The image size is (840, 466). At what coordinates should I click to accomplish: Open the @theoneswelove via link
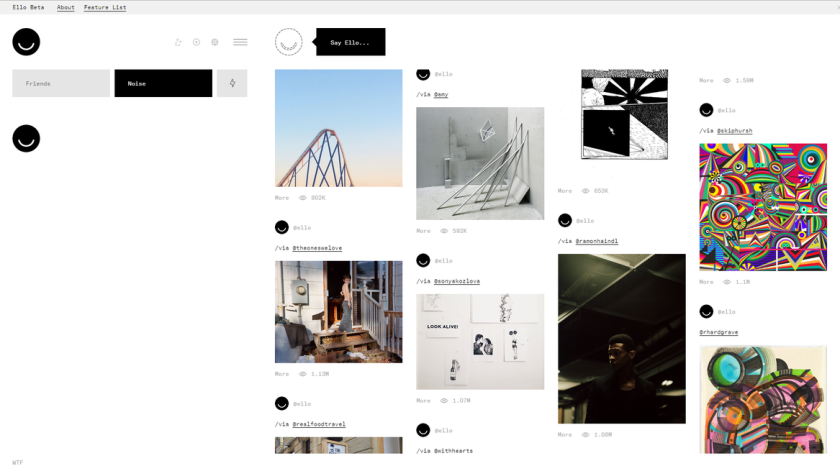click(x=317, y=248)
